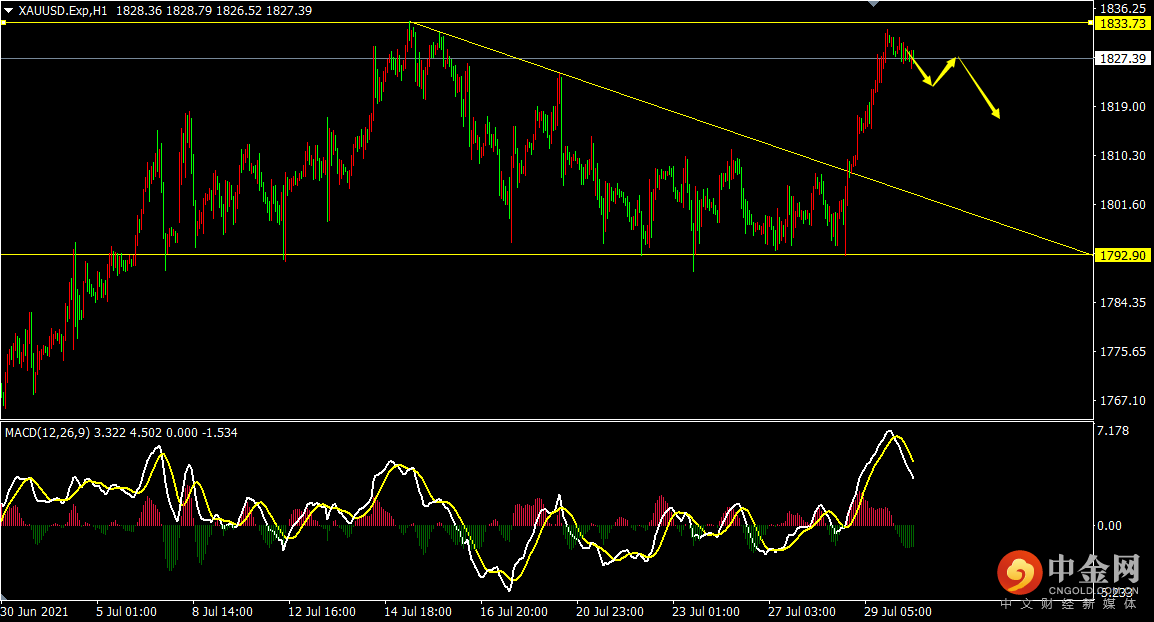The width and height of the screenshot is (1154, 622).
Task: Click the 12 Jul 16:00 time label
Action: coord(322,612)
